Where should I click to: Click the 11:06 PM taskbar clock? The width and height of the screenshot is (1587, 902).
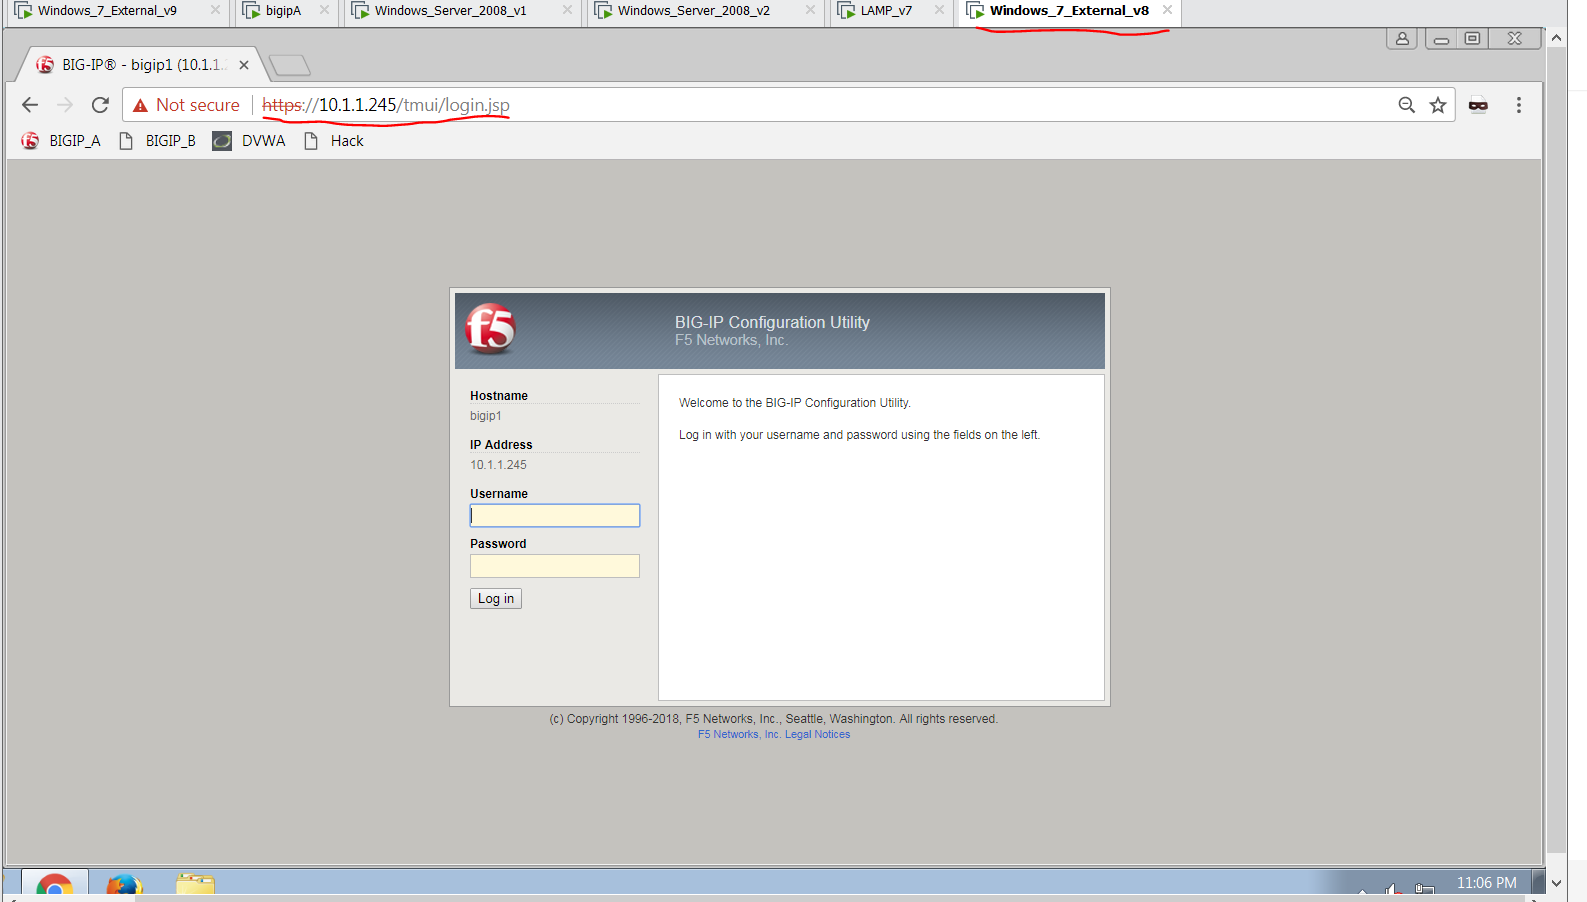(x=1486, y=883)
